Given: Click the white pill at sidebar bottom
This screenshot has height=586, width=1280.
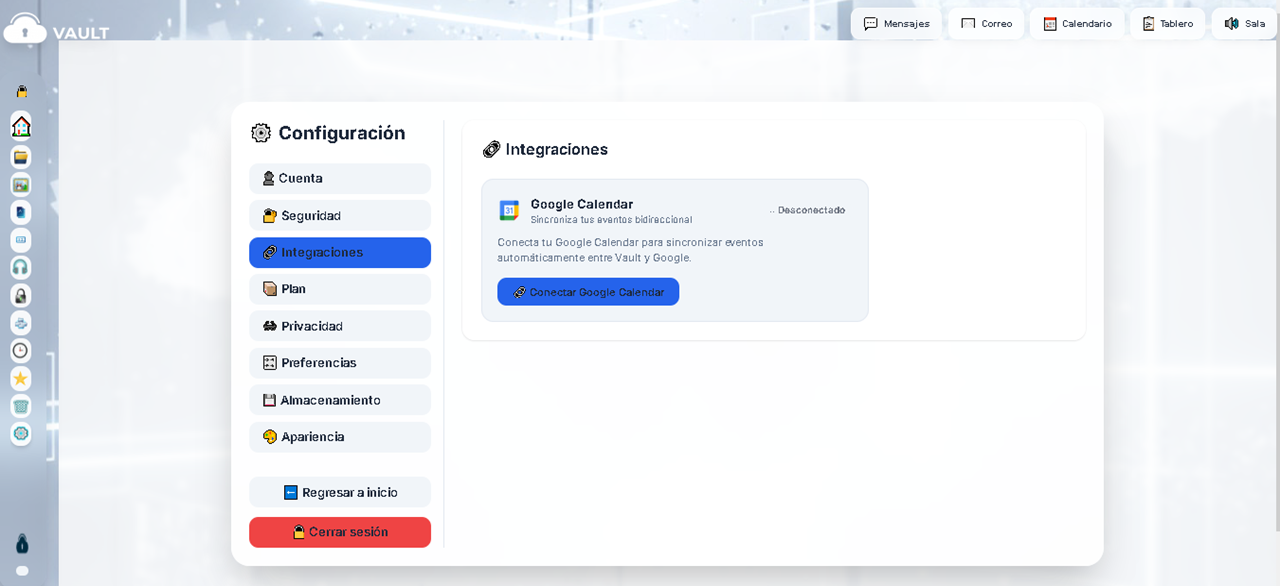Looking at the screenshot, I should 22,571.
